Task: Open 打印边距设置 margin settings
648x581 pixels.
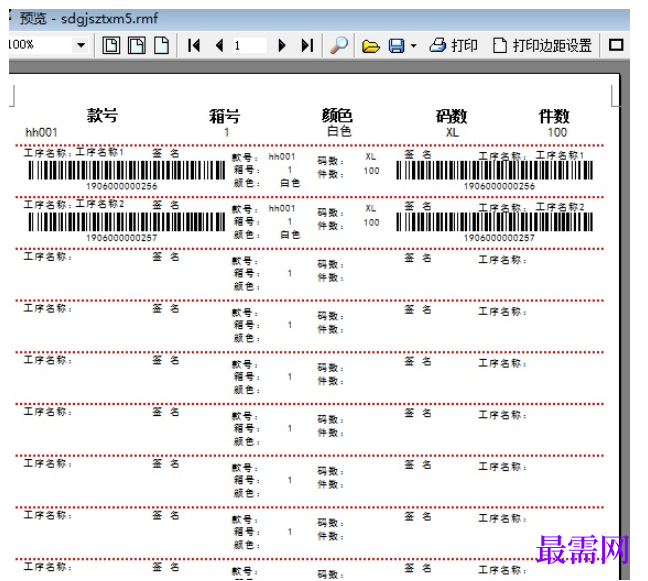Action: point(542,45)
